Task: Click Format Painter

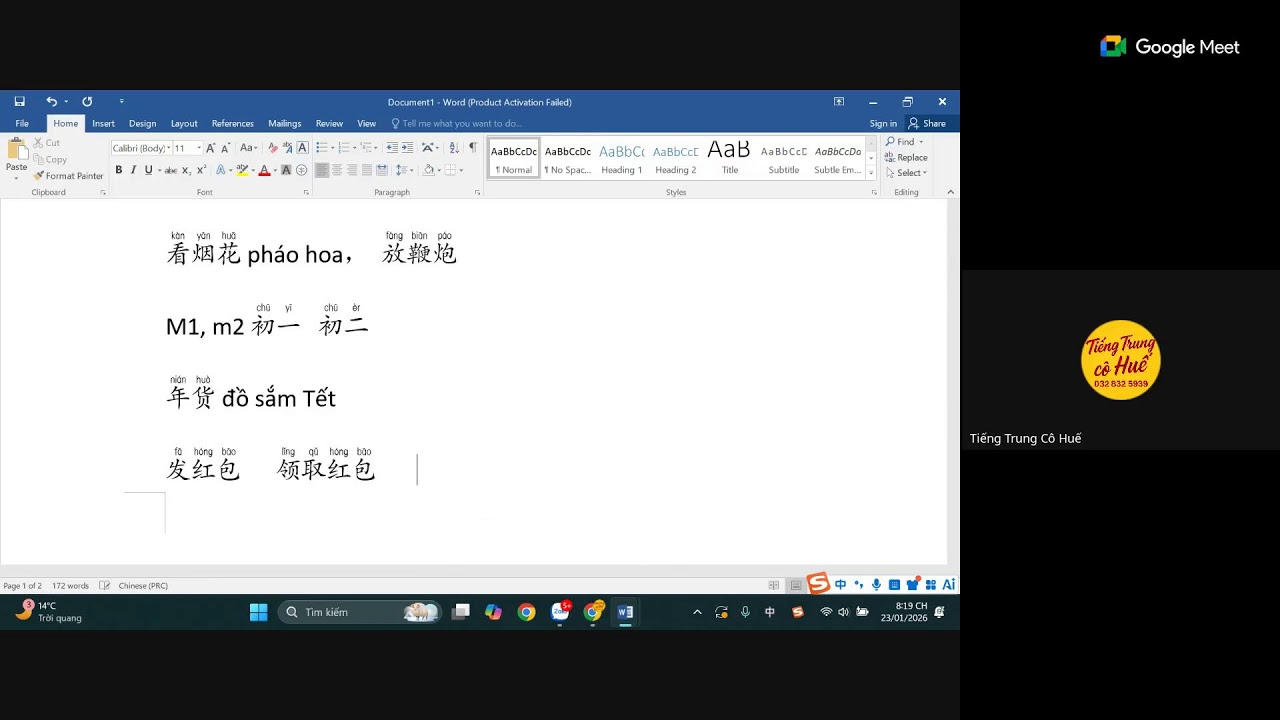Action: coord(68,176)
